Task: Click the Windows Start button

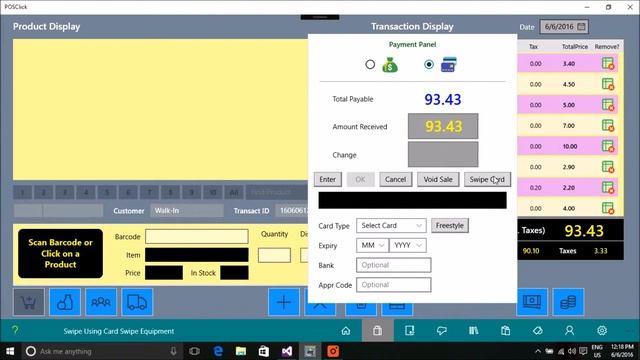Action: tap(10, 351)
